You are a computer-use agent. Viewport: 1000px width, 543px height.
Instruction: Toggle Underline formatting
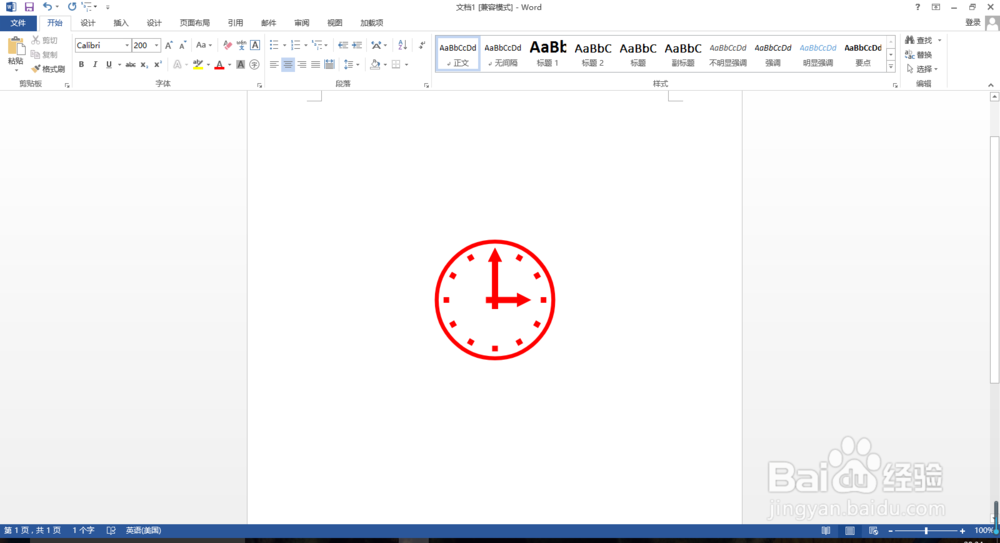coord(109,64)
